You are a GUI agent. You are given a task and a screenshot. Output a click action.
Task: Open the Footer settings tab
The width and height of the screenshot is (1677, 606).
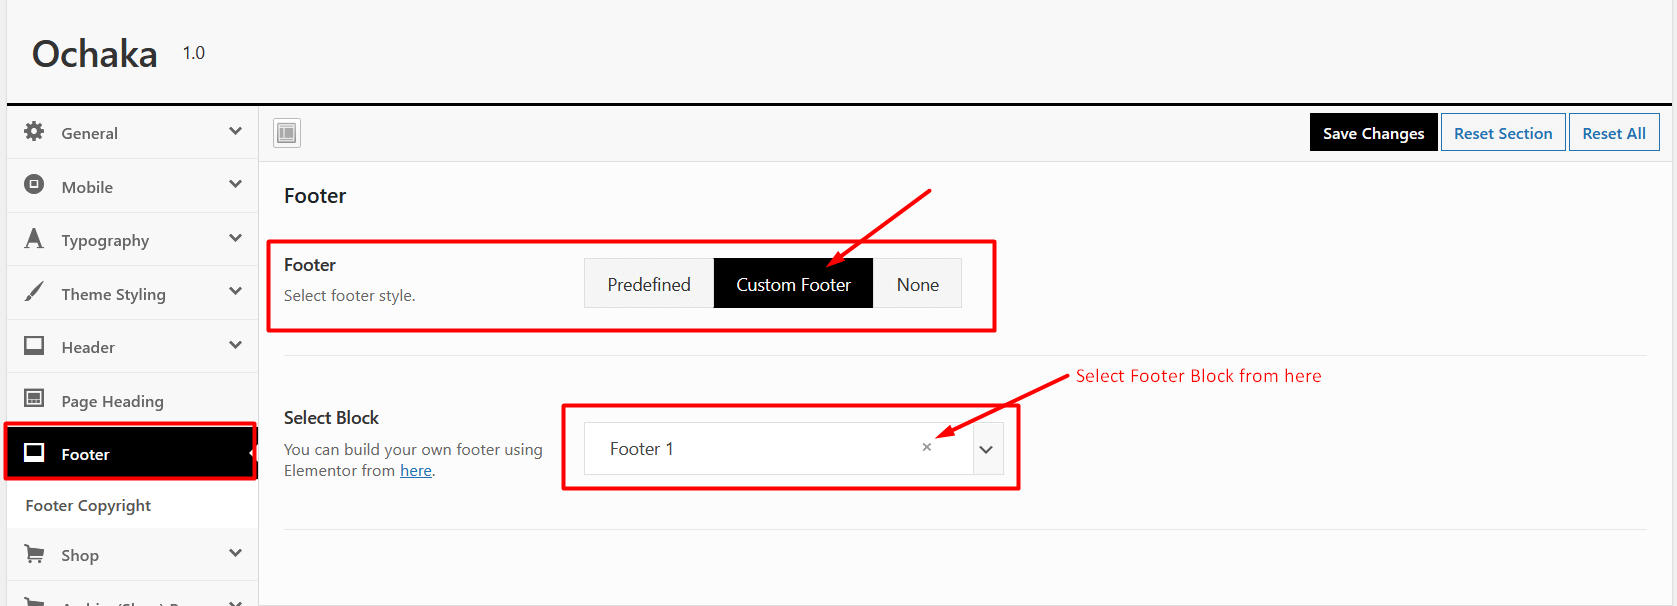tap(85, 454)
